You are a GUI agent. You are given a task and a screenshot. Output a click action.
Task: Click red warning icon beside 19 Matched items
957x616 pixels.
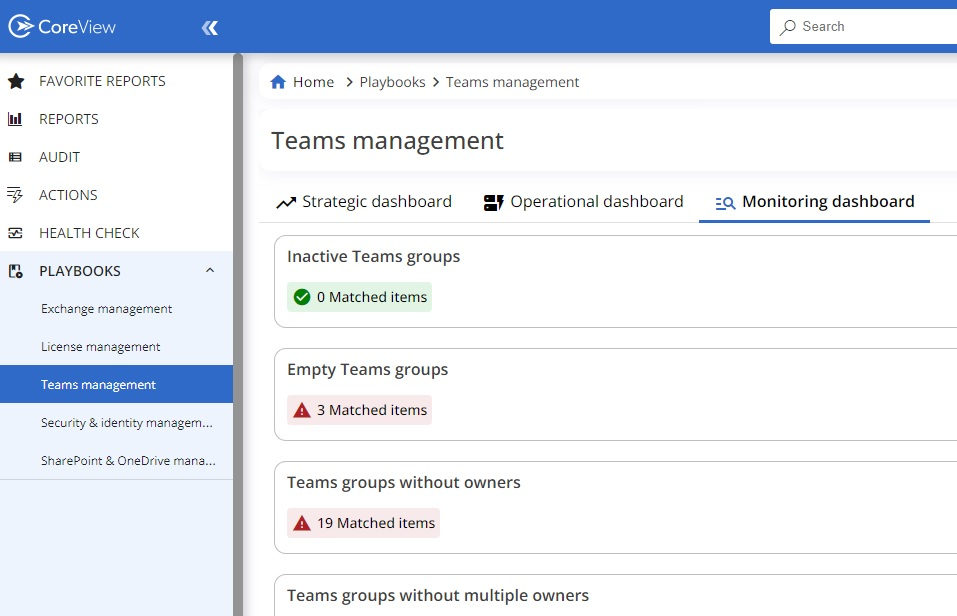(x=302, y=523)
